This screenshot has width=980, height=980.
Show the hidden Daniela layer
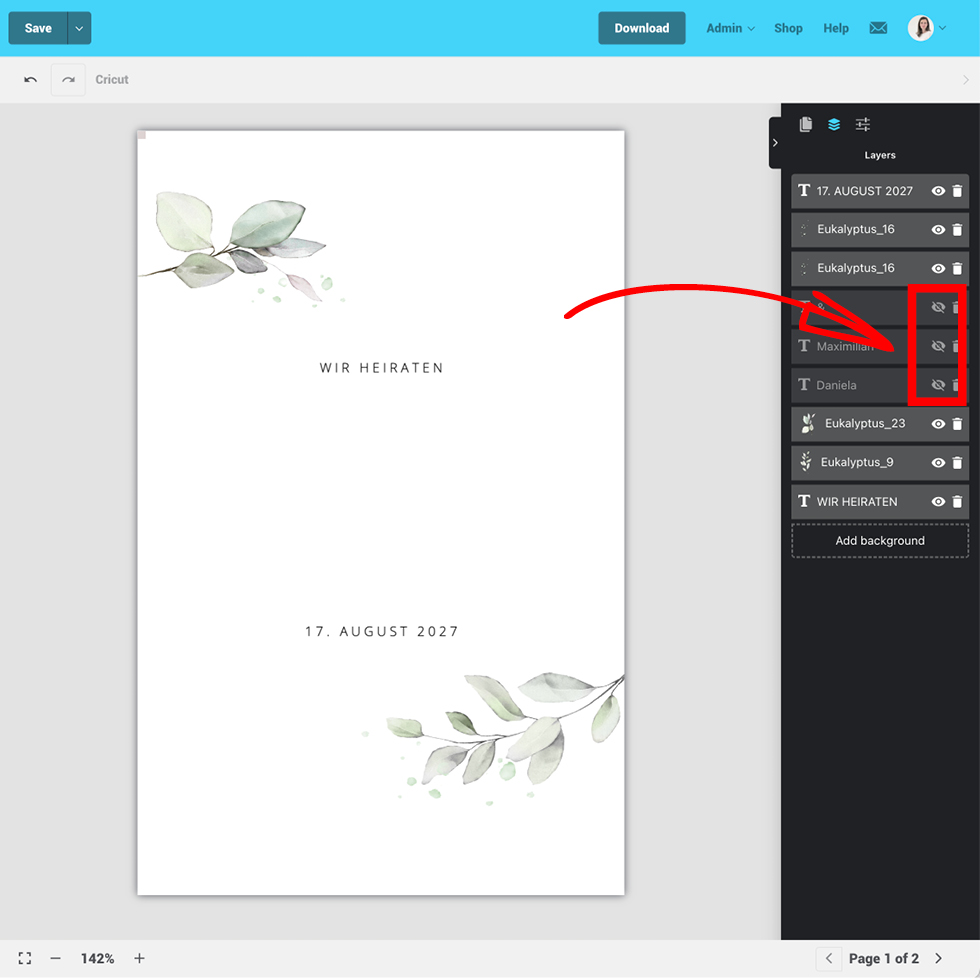tap(938, 385)
